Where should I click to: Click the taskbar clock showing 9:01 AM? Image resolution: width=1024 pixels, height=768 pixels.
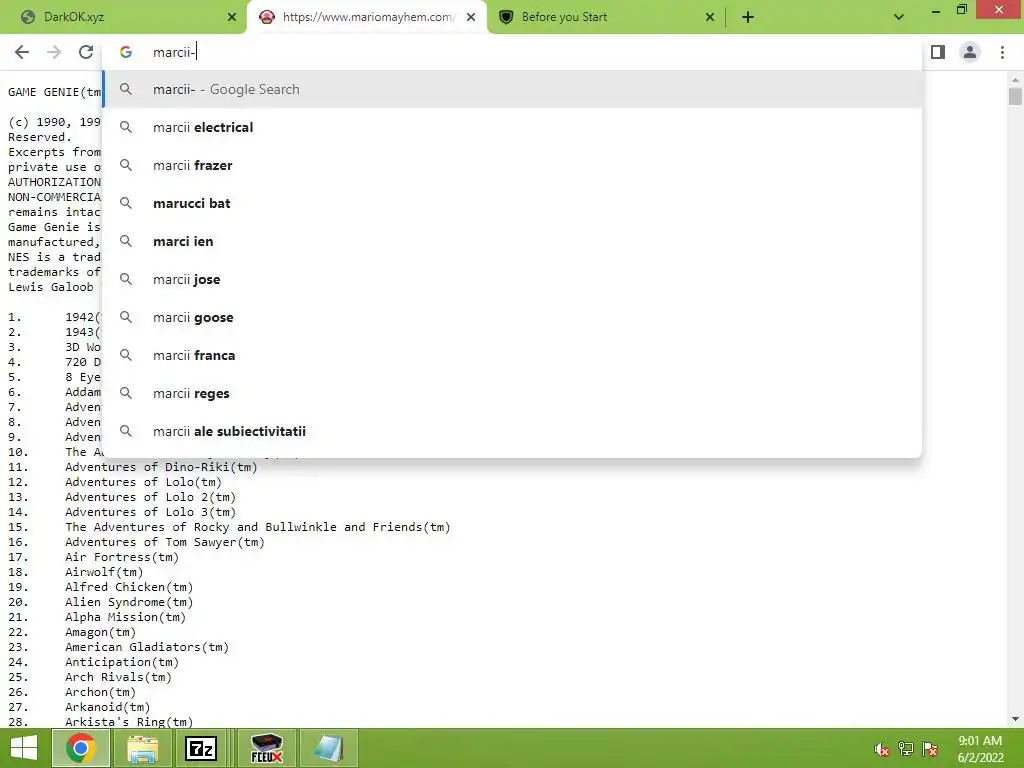[980, 748]
